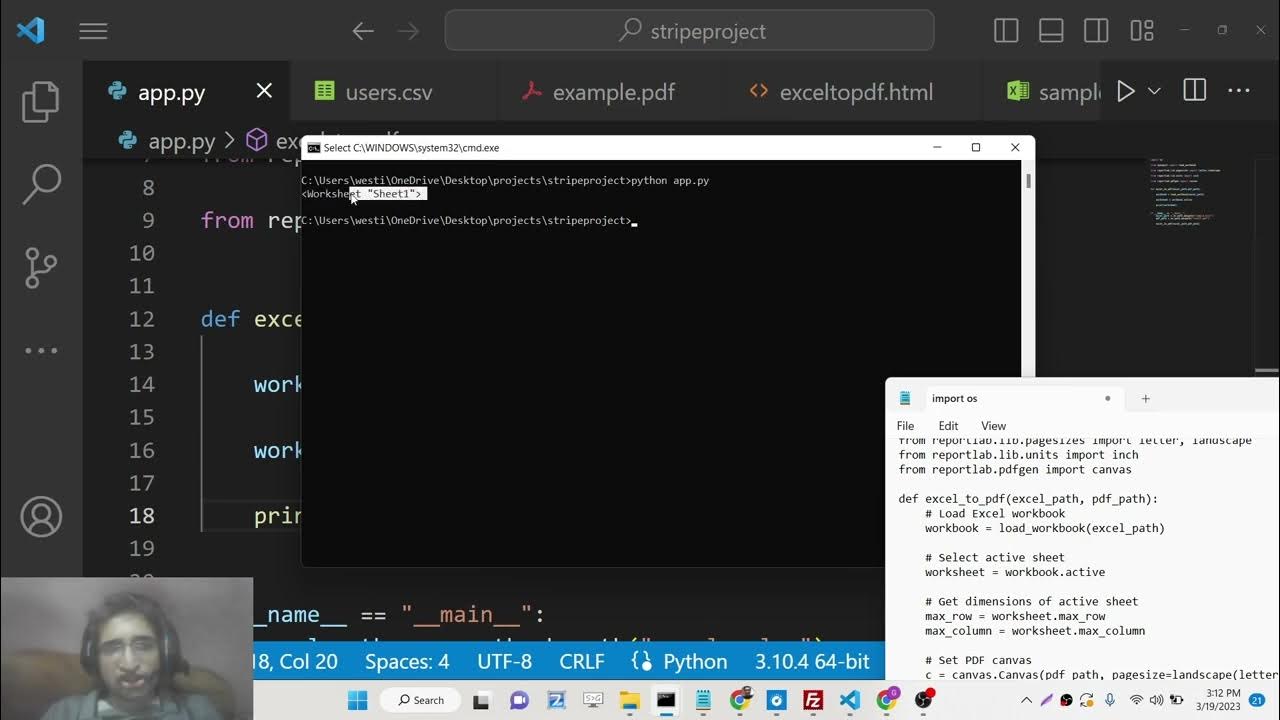Open the hamburger application menu
The width and height of the screenshot is (1280, 720).
click(x=93, y=32)
